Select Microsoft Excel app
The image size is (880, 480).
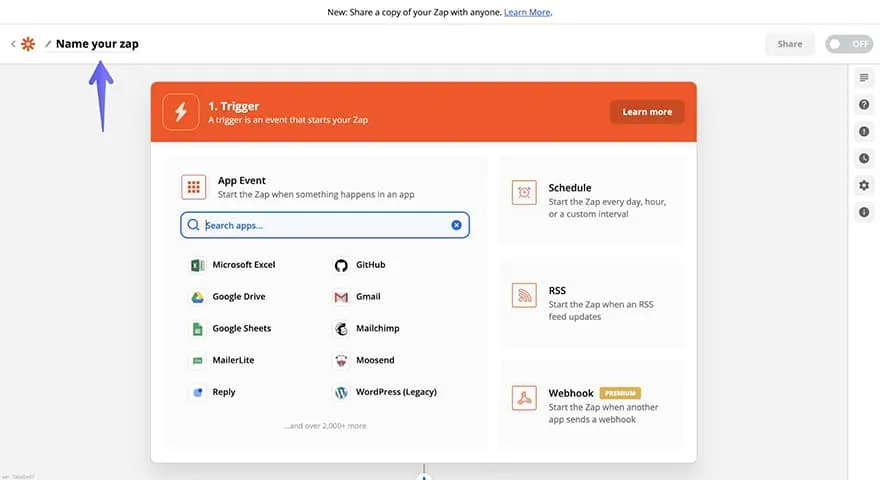tap(243, 265)
